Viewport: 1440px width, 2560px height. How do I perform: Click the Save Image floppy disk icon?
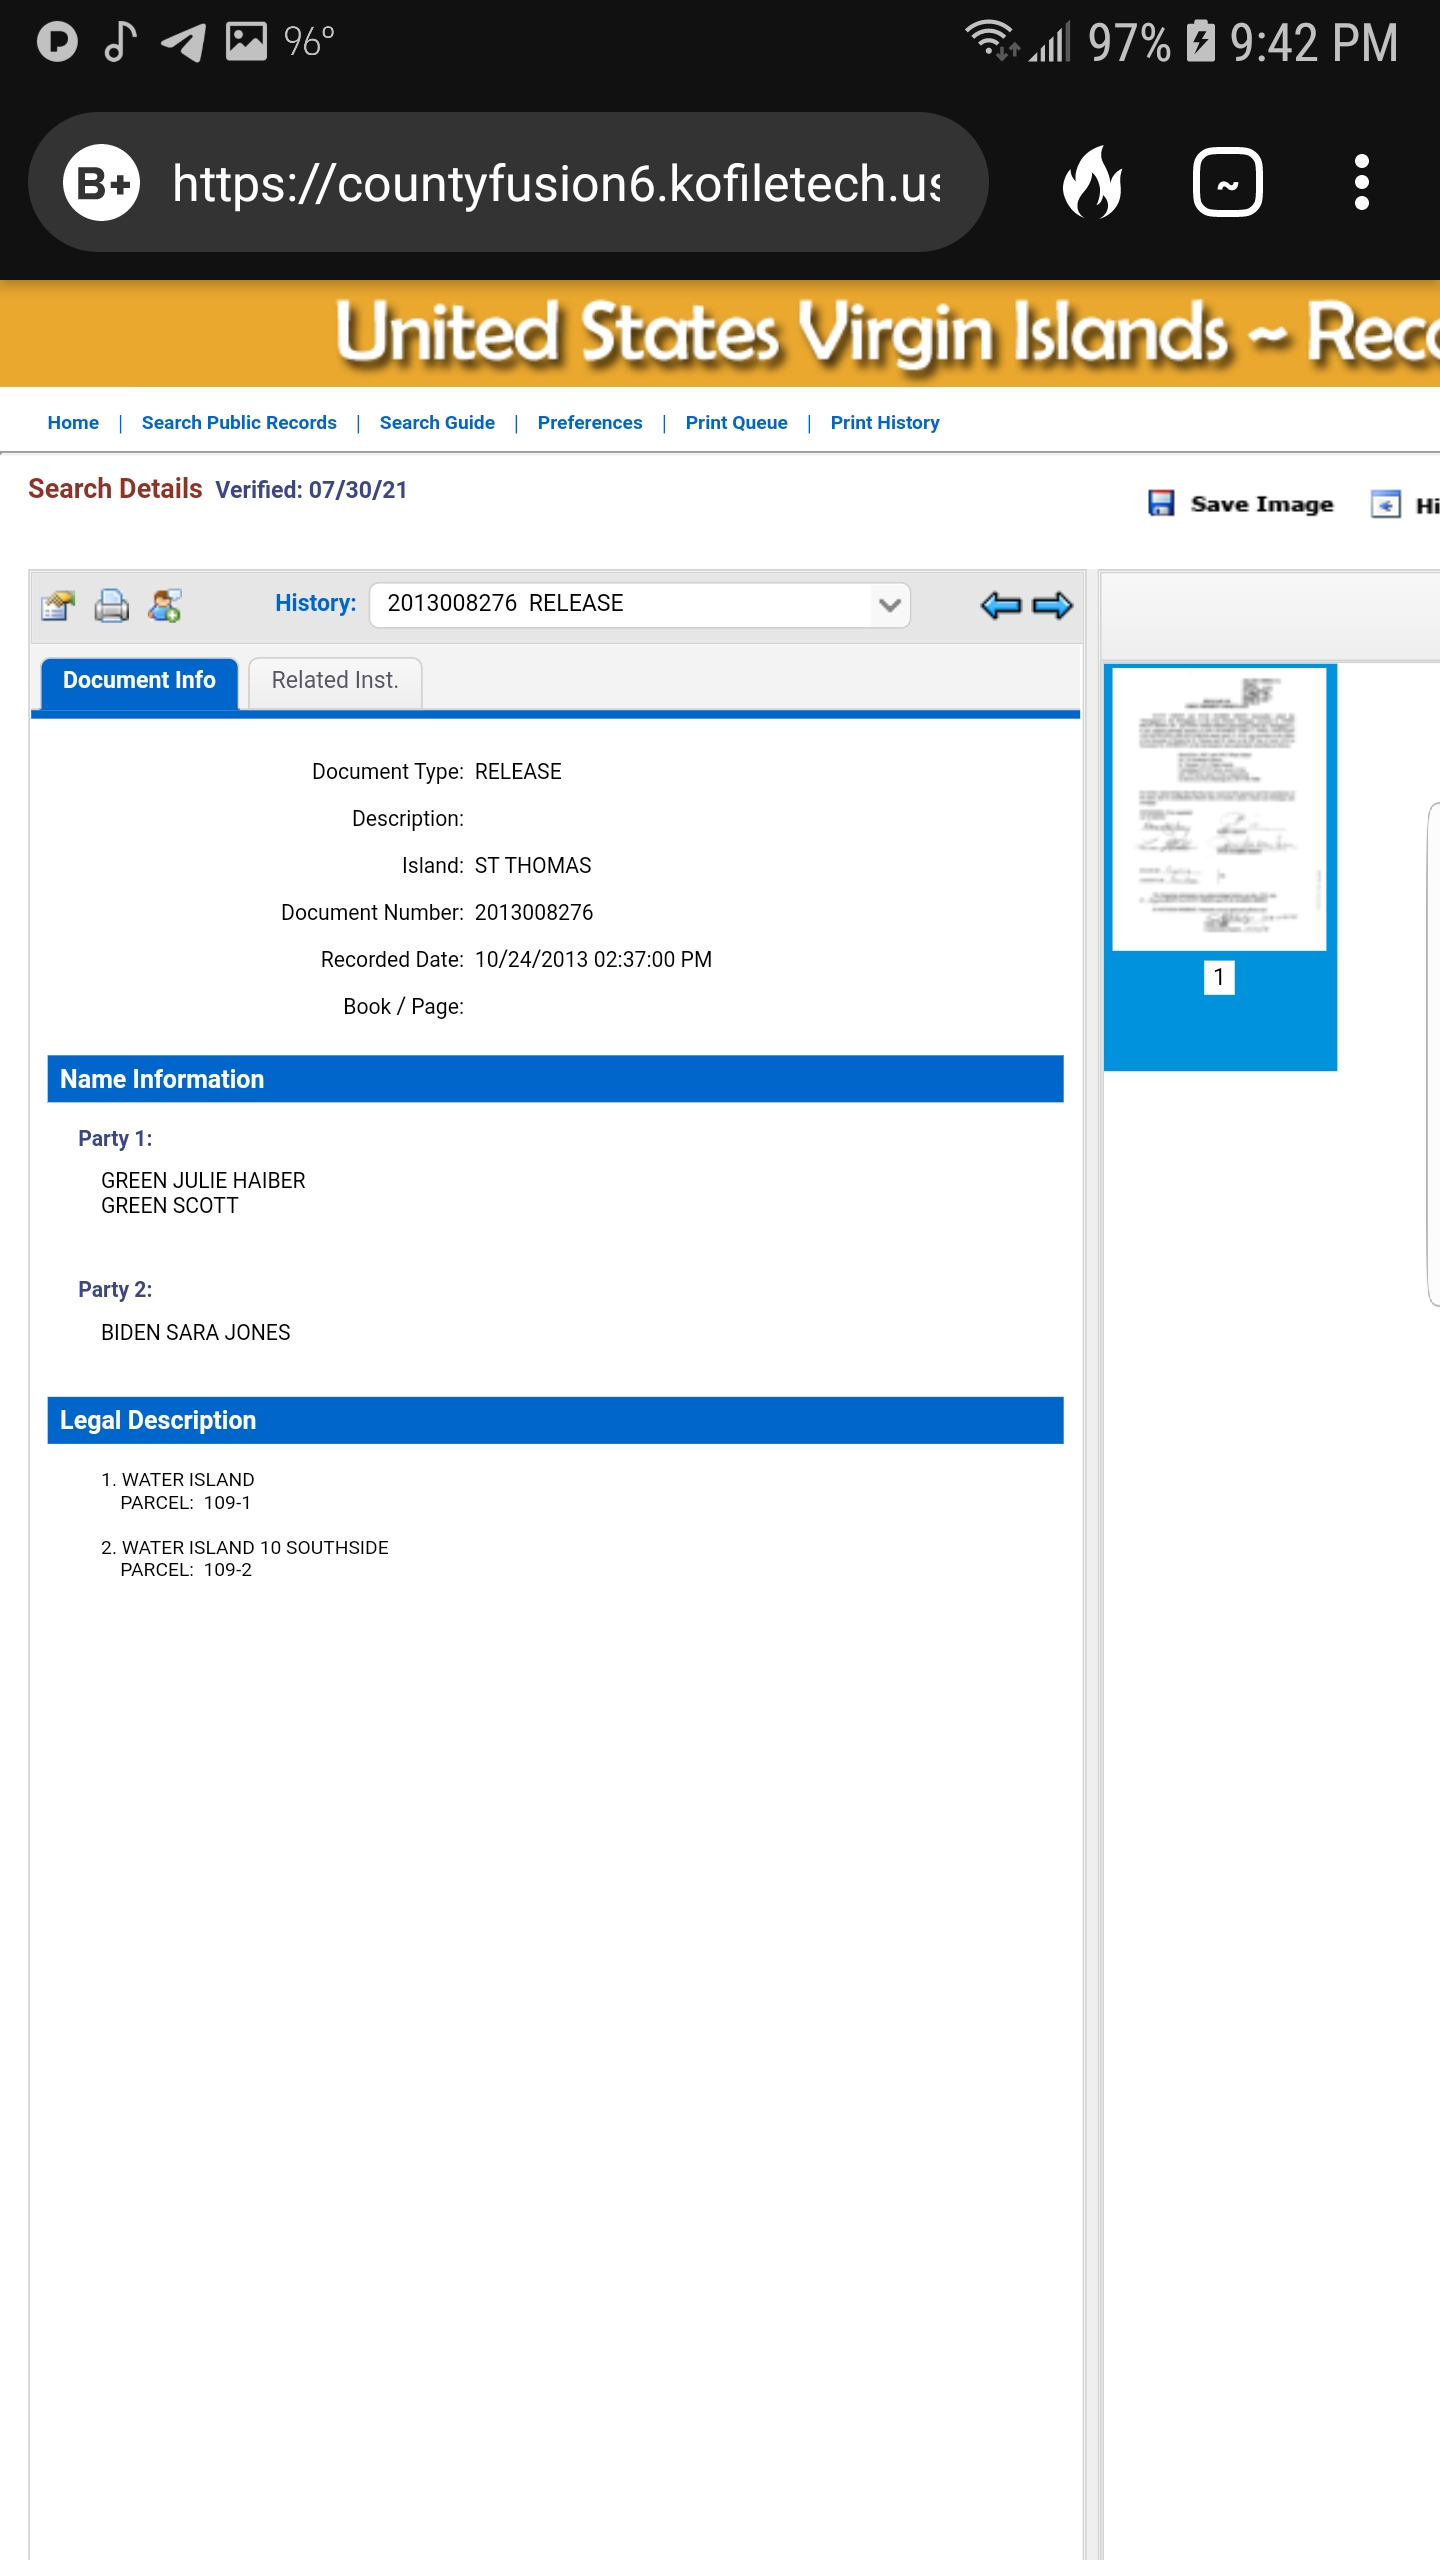pyautogui.click(x=1160, y=503)
